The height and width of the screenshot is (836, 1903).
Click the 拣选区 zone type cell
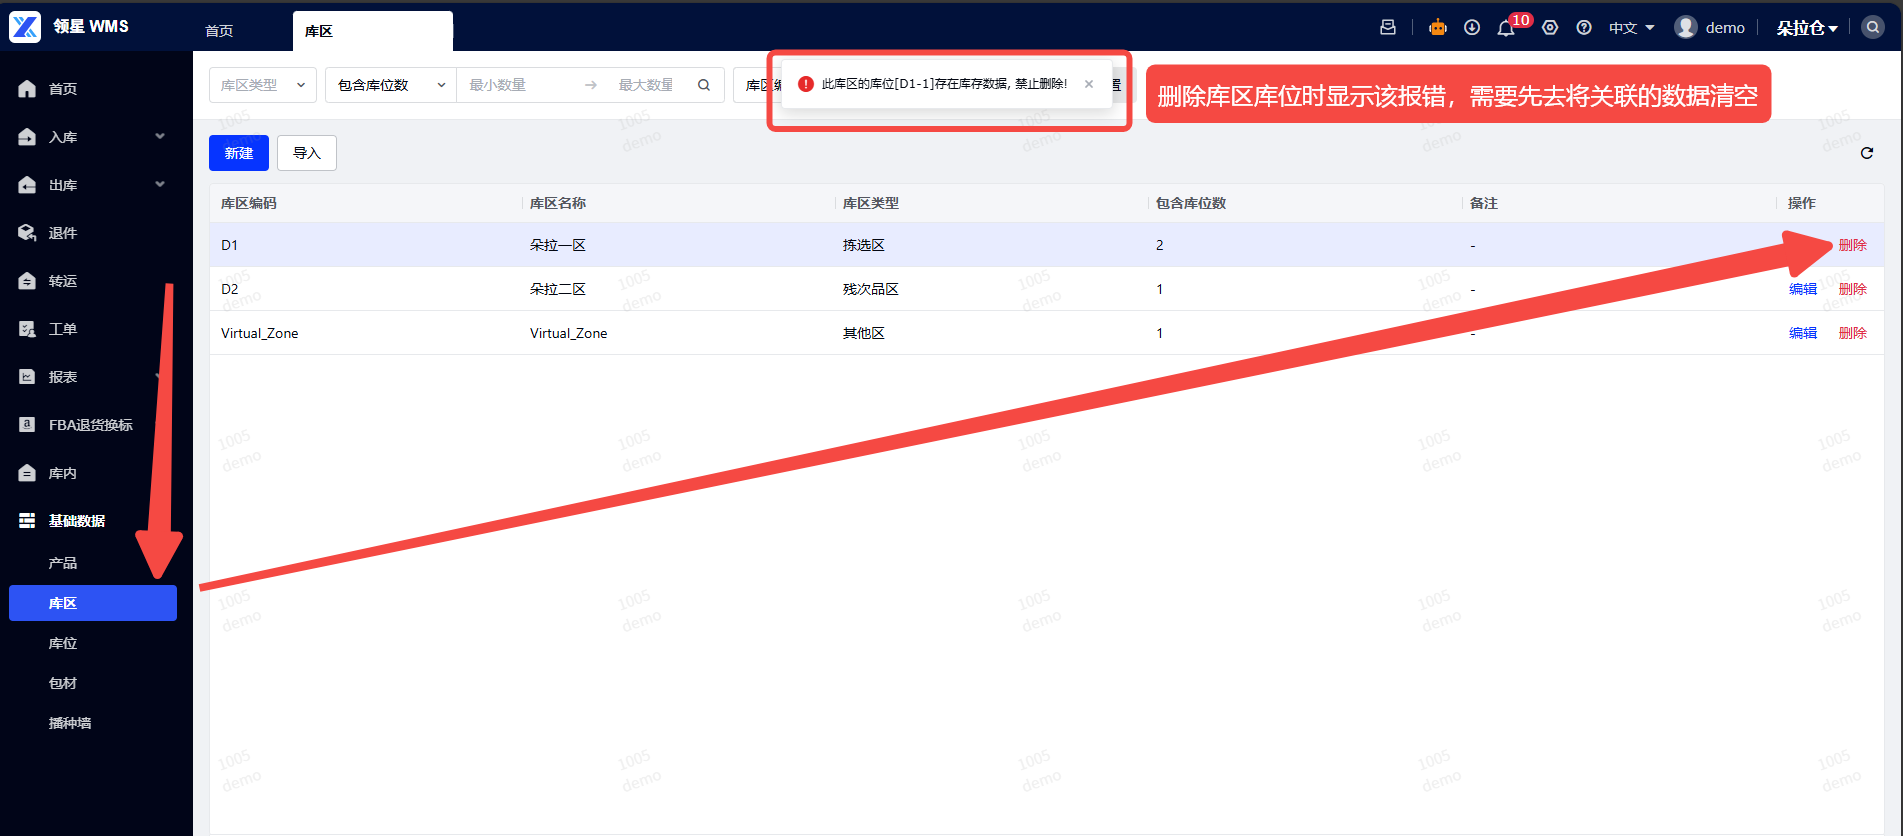click(864, 245)
